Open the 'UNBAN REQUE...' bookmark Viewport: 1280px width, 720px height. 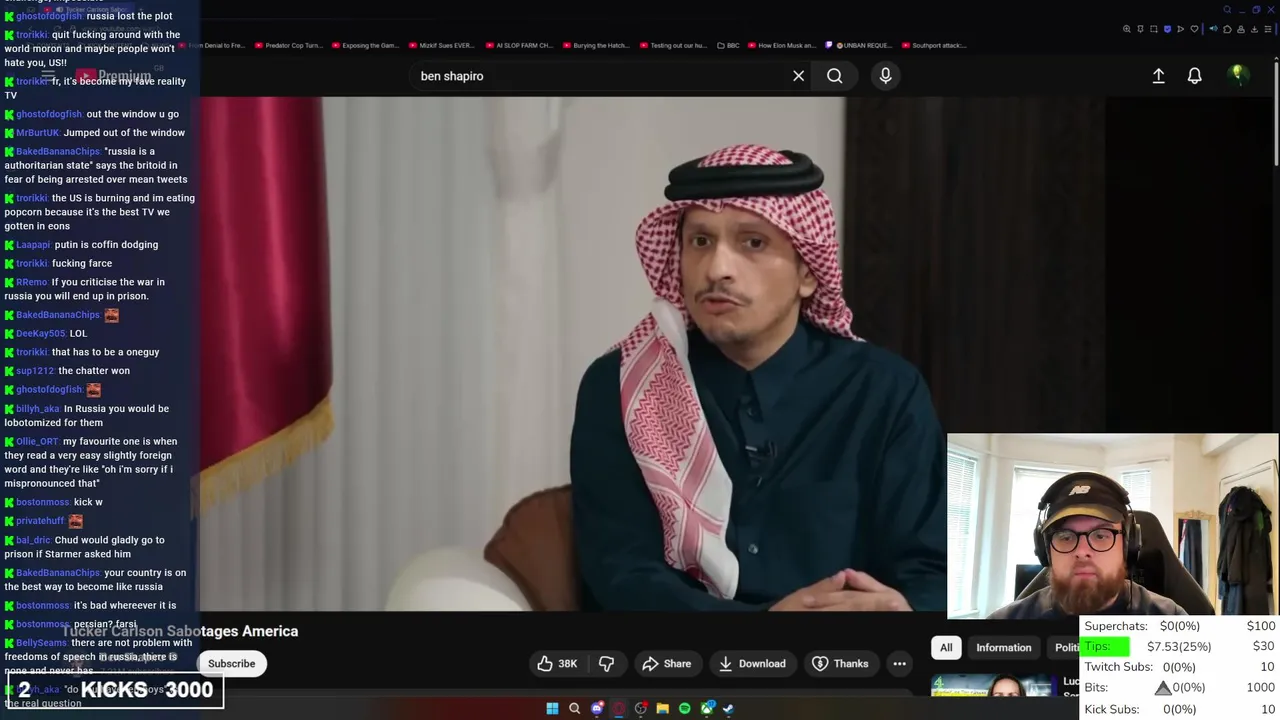click(858, 45)
